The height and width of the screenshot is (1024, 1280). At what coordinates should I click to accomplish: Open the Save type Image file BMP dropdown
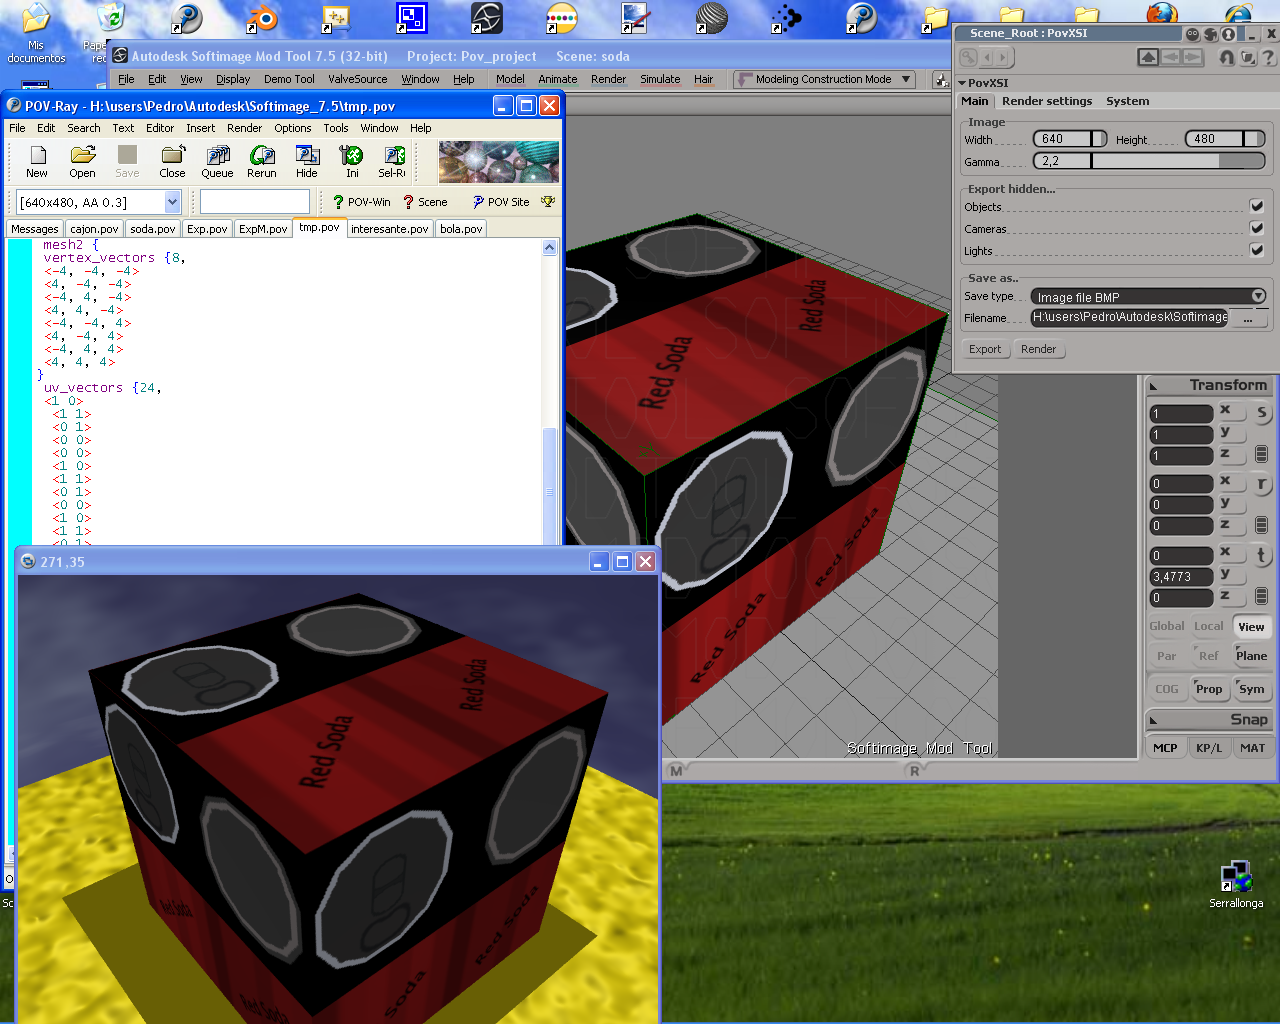coord(1149,296)
